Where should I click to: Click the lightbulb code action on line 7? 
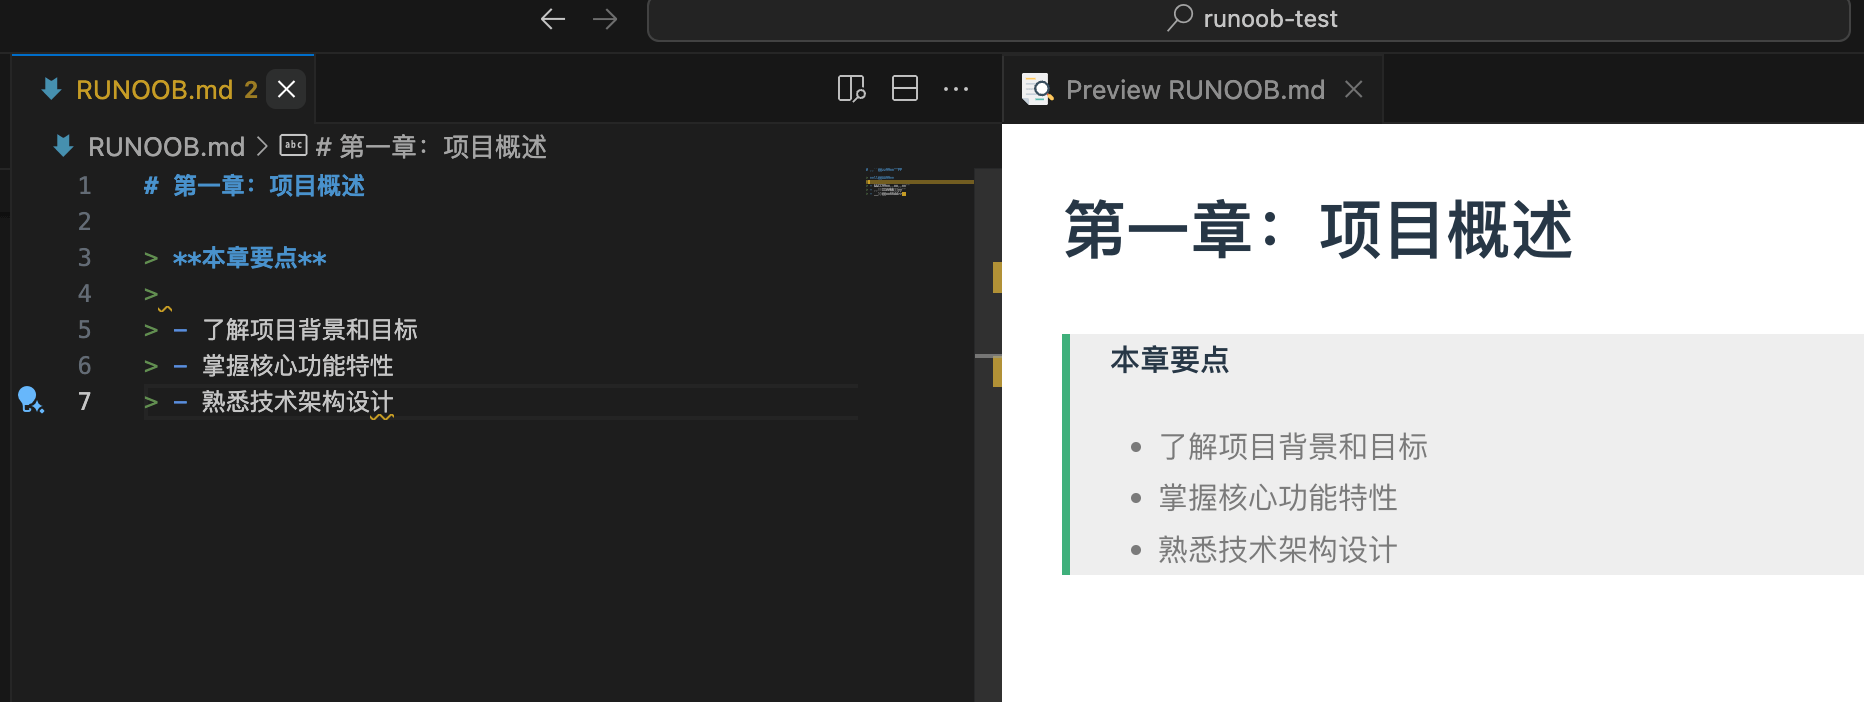30,400
